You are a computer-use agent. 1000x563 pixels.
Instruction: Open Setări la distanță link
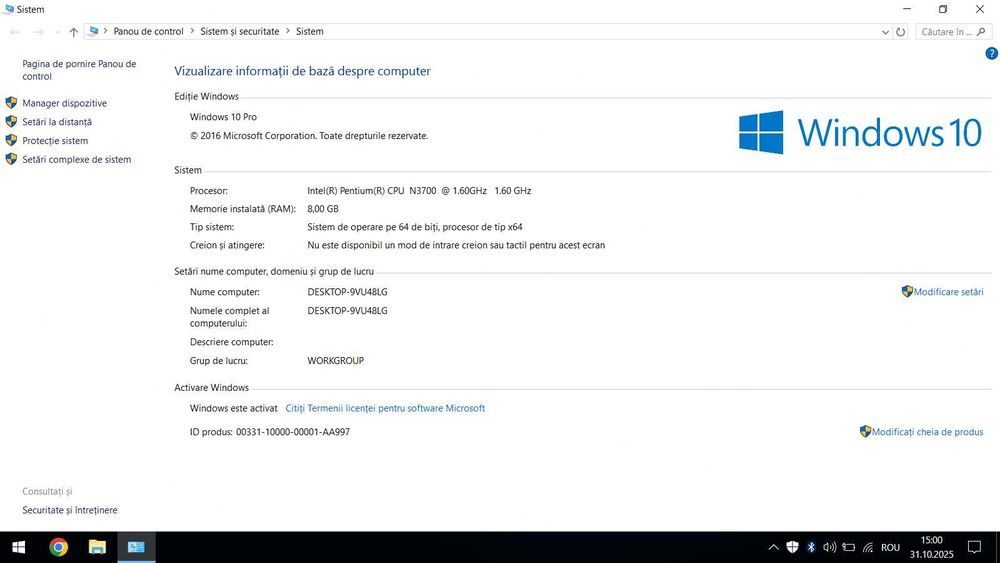pyautogui.click(x=57, y=122)
